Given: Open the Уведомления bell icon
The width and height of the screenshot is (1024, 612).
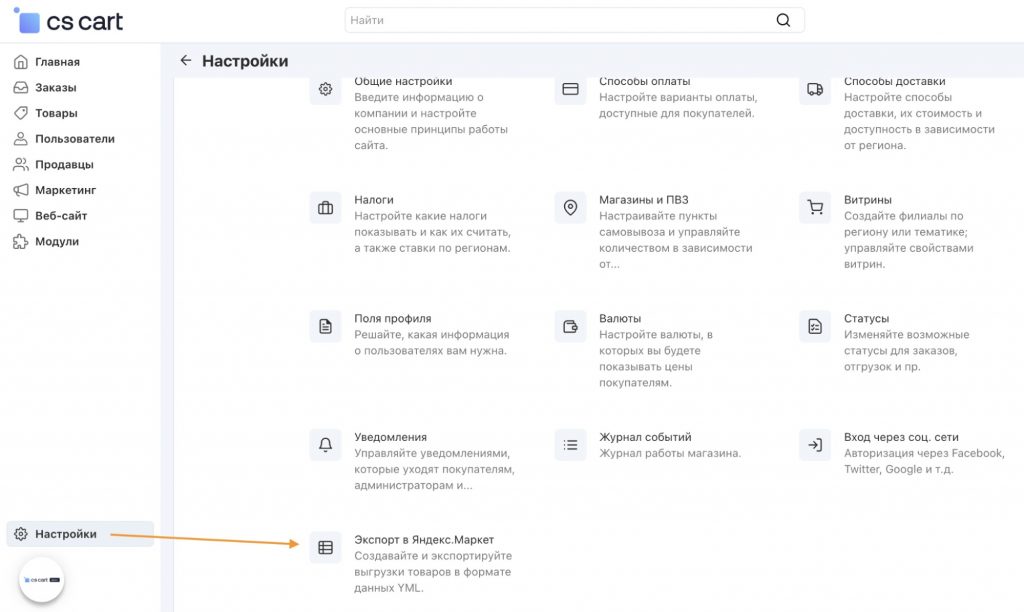Looking at the screenshot, I should pos(325,445).
